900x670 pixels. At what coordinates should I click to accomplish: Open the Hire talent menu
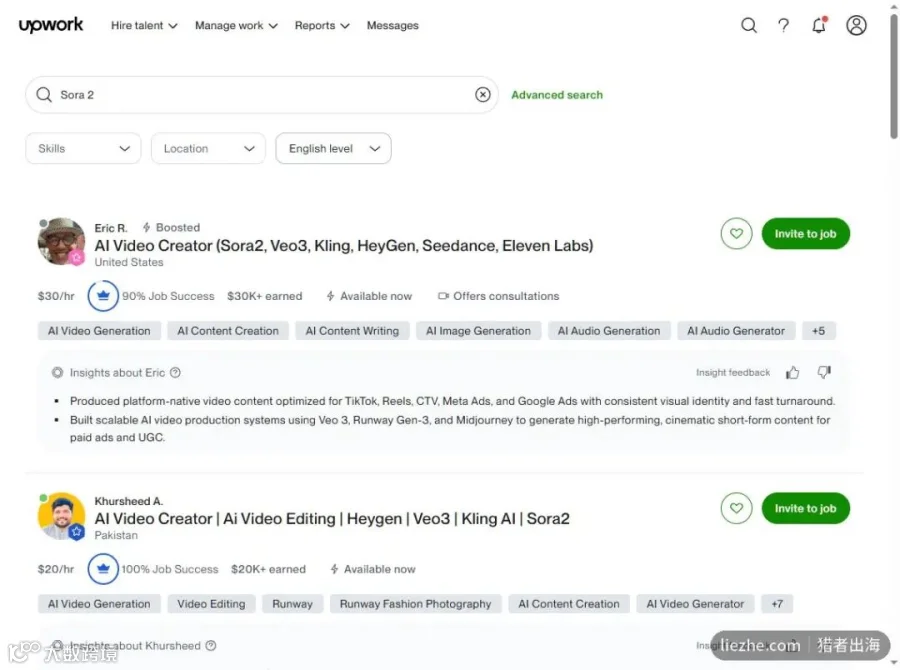[144, 25]
